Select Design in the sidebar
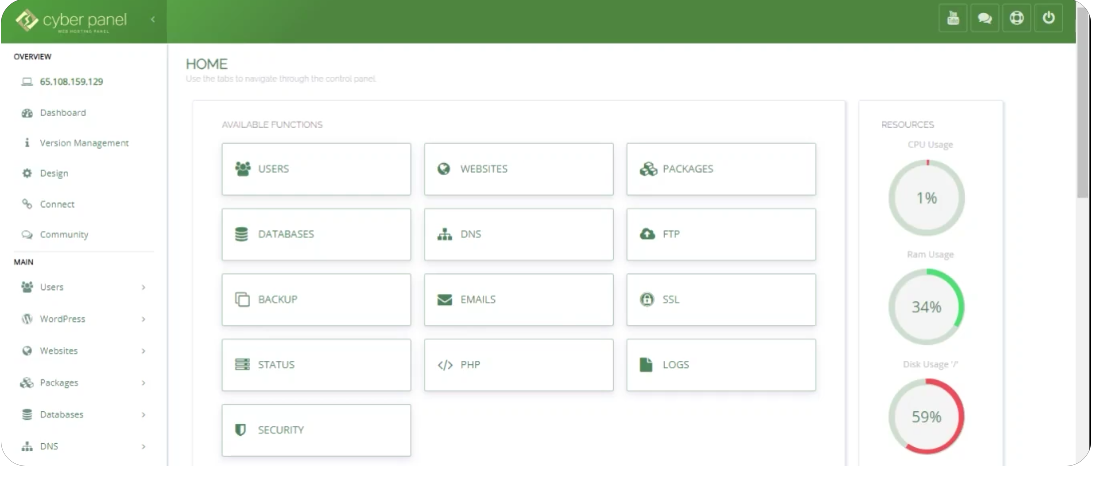 (54, 173)
